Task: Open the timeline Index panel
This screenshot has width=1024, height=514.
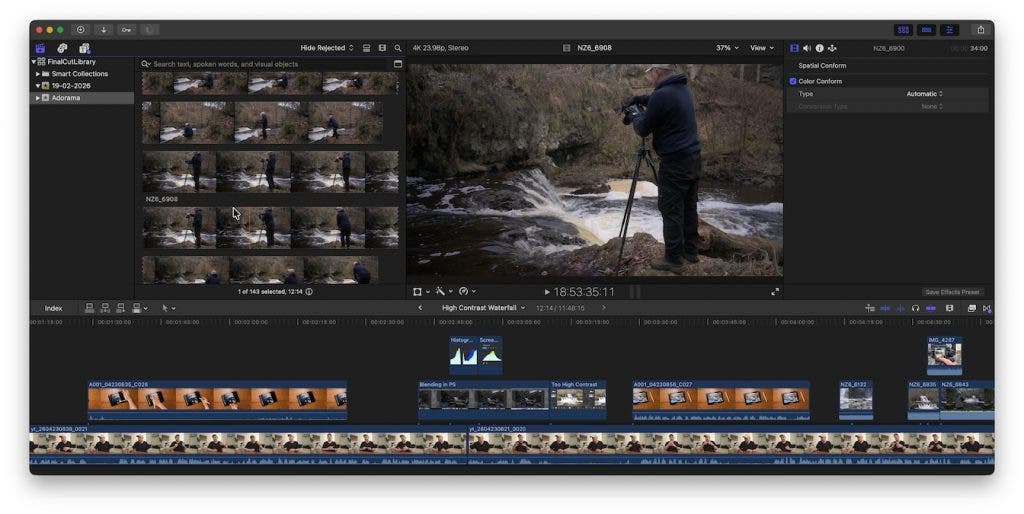Action: (54, 308)
